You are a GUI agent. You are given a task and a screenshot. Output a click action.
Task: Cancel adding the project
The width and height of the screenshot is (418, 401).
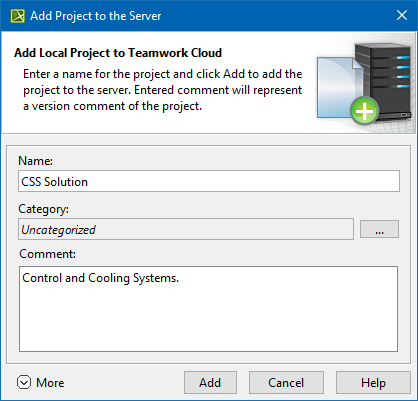[286, 382]
